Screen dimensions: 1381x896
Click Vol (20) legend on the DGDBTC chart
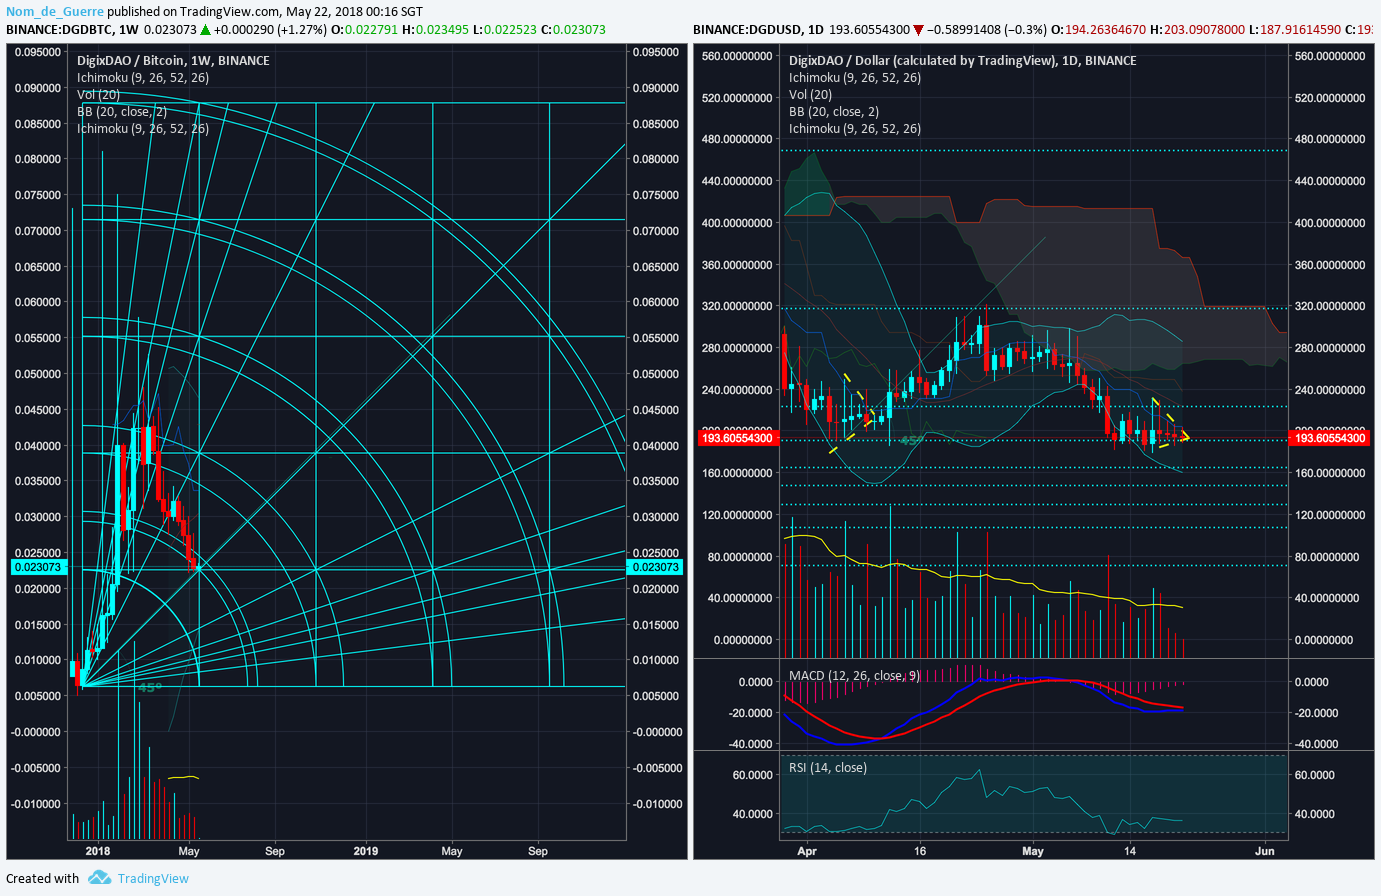click(x=98, y=94)
